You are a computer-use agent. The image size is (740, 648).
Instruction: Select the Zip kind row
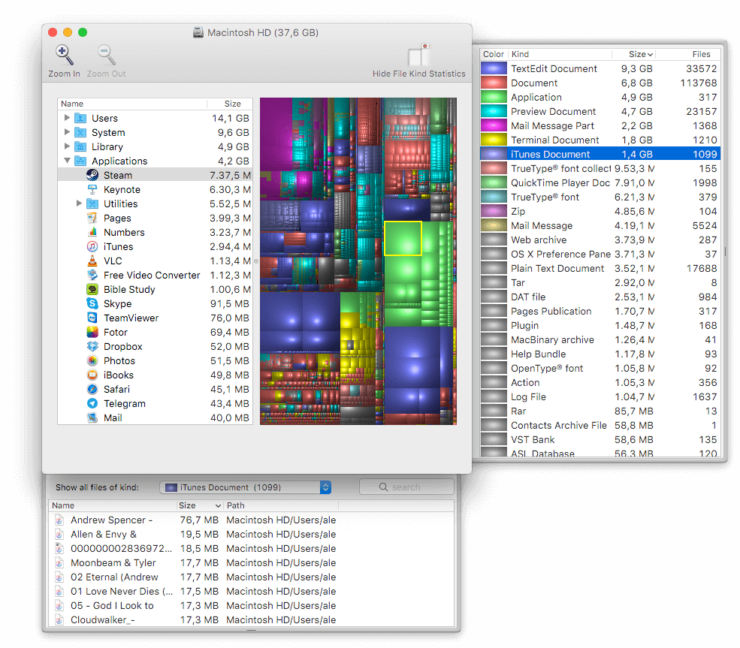click(x=600, y=211)
